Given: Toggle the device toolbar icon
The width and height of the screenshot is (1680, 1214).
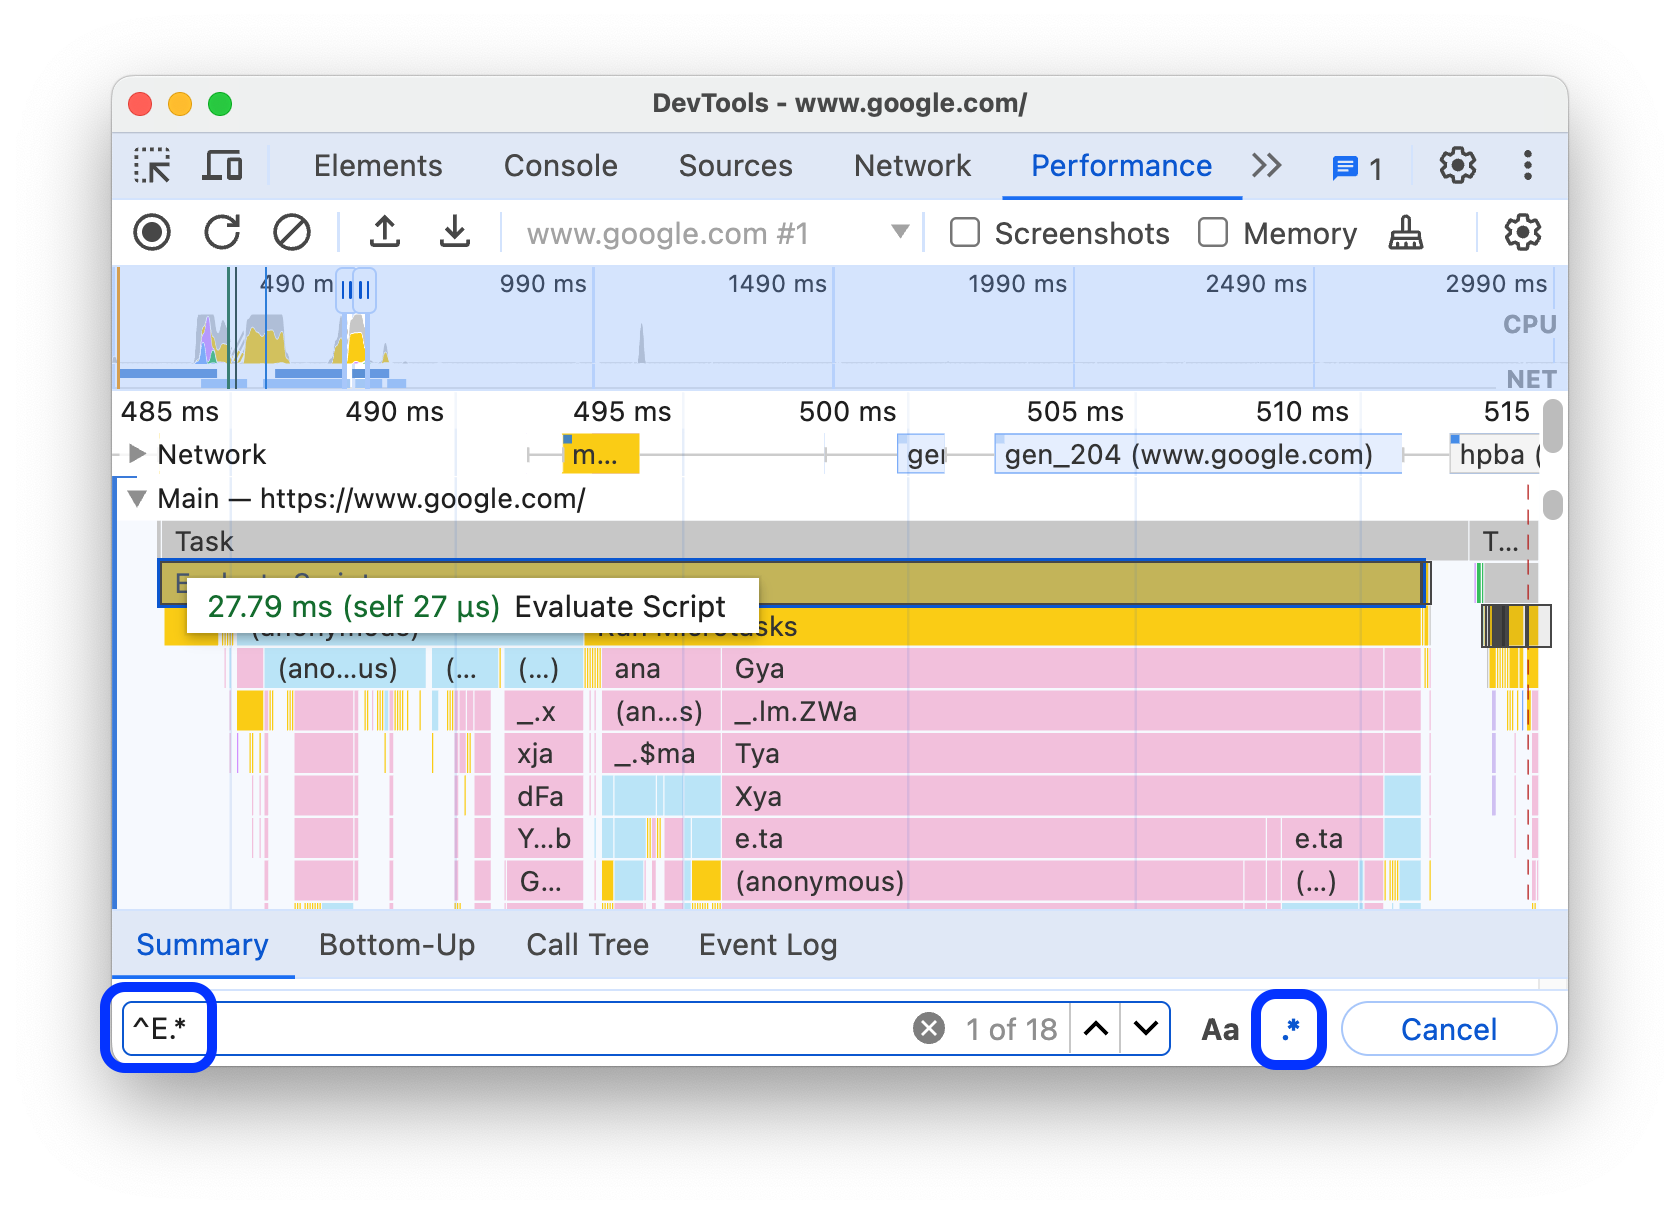Looking at the screenshot, I should [222, 166].
